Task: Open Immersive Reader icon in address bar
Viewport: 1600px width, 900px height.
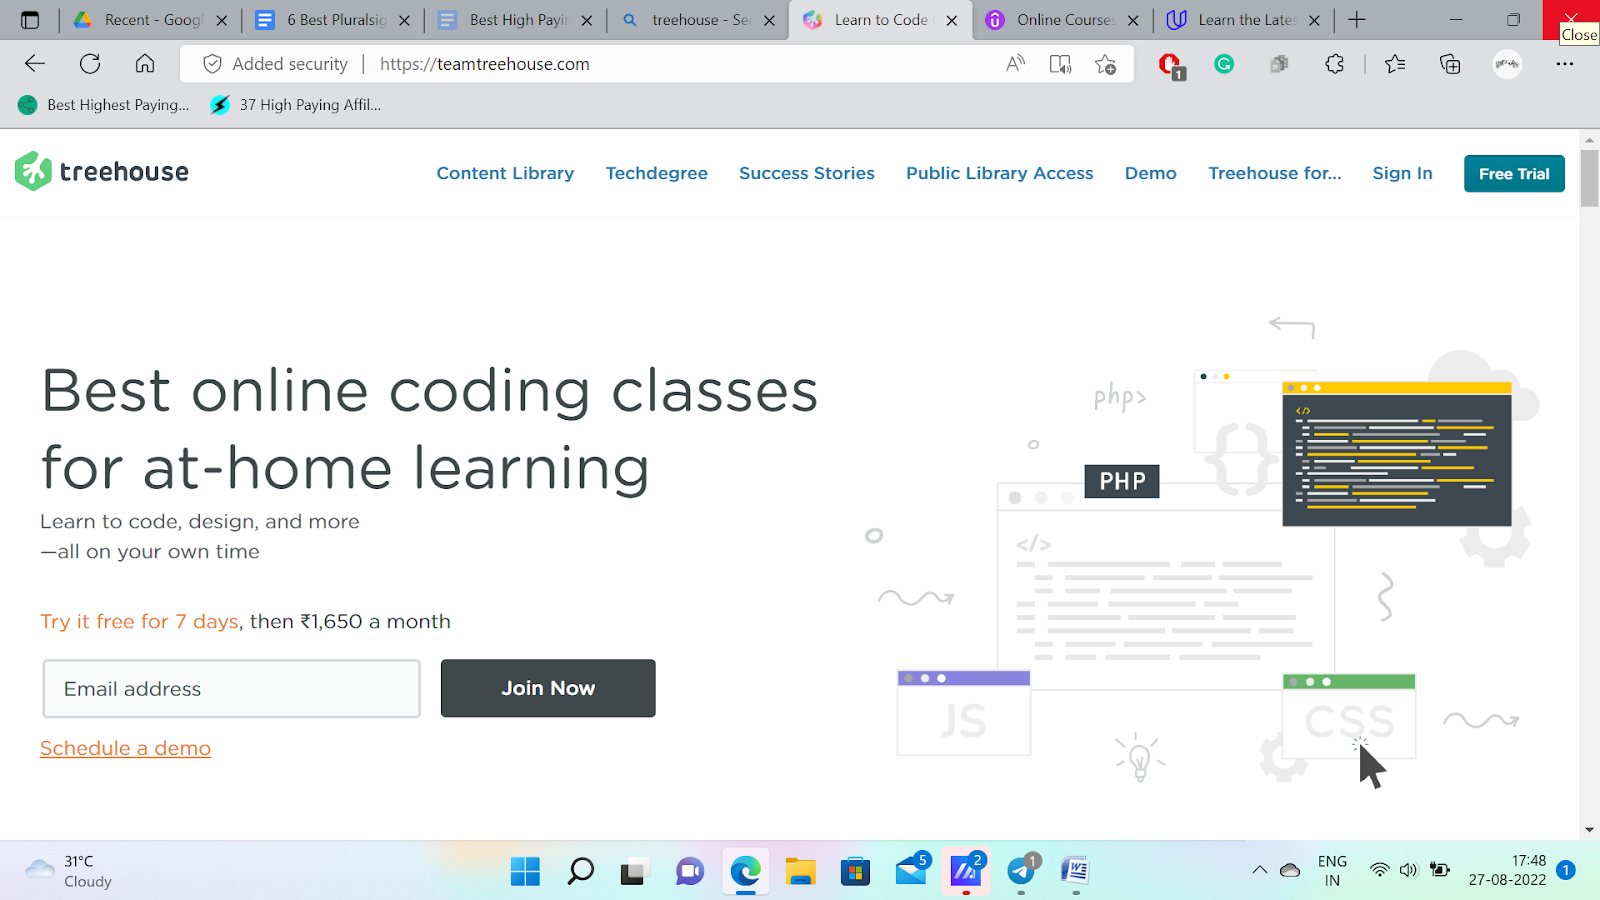Action: 1060,64
